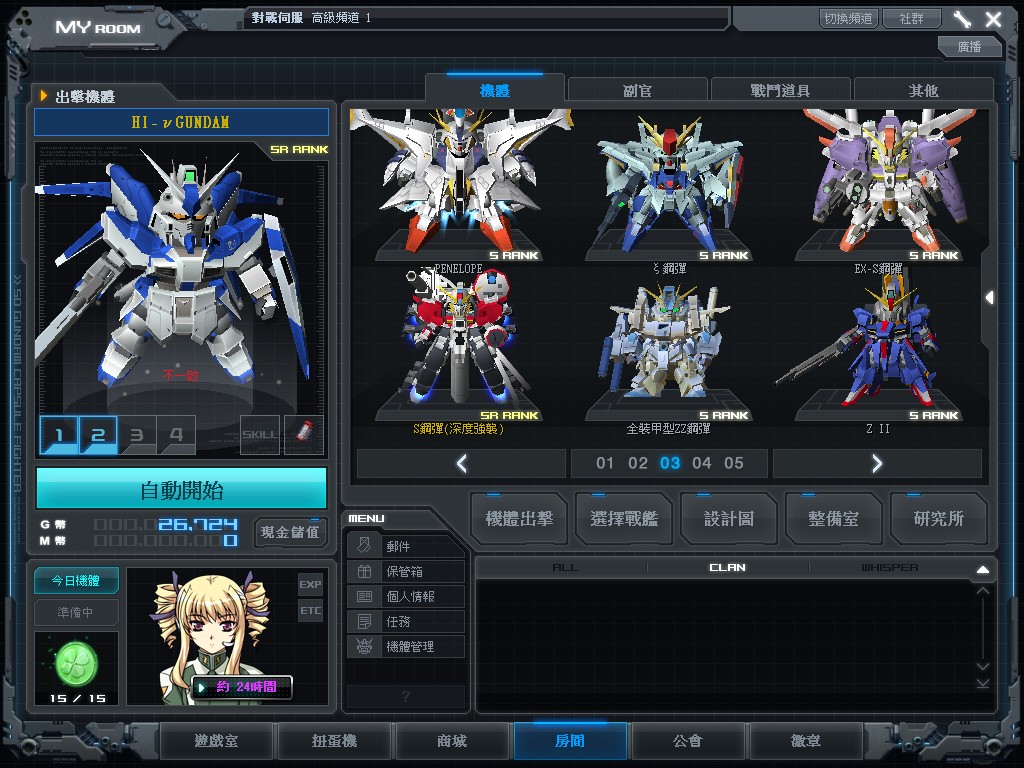Viewport: 1024px width, 768px height.
Task: Select the 扭蛋機 tab in bottom navigation
Action: [332, 741]
